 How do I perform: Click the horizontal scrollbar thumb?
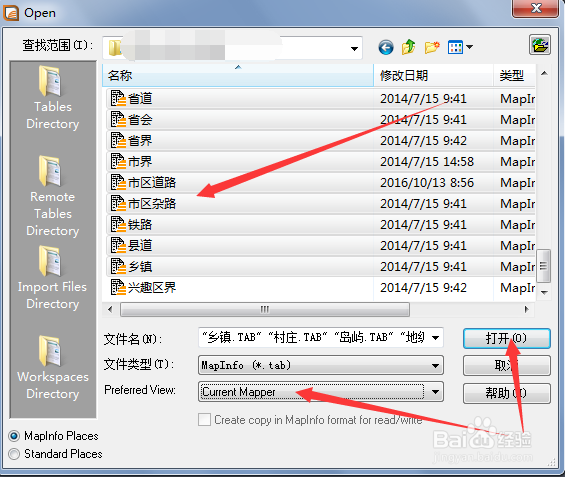[x=265, y=309]
